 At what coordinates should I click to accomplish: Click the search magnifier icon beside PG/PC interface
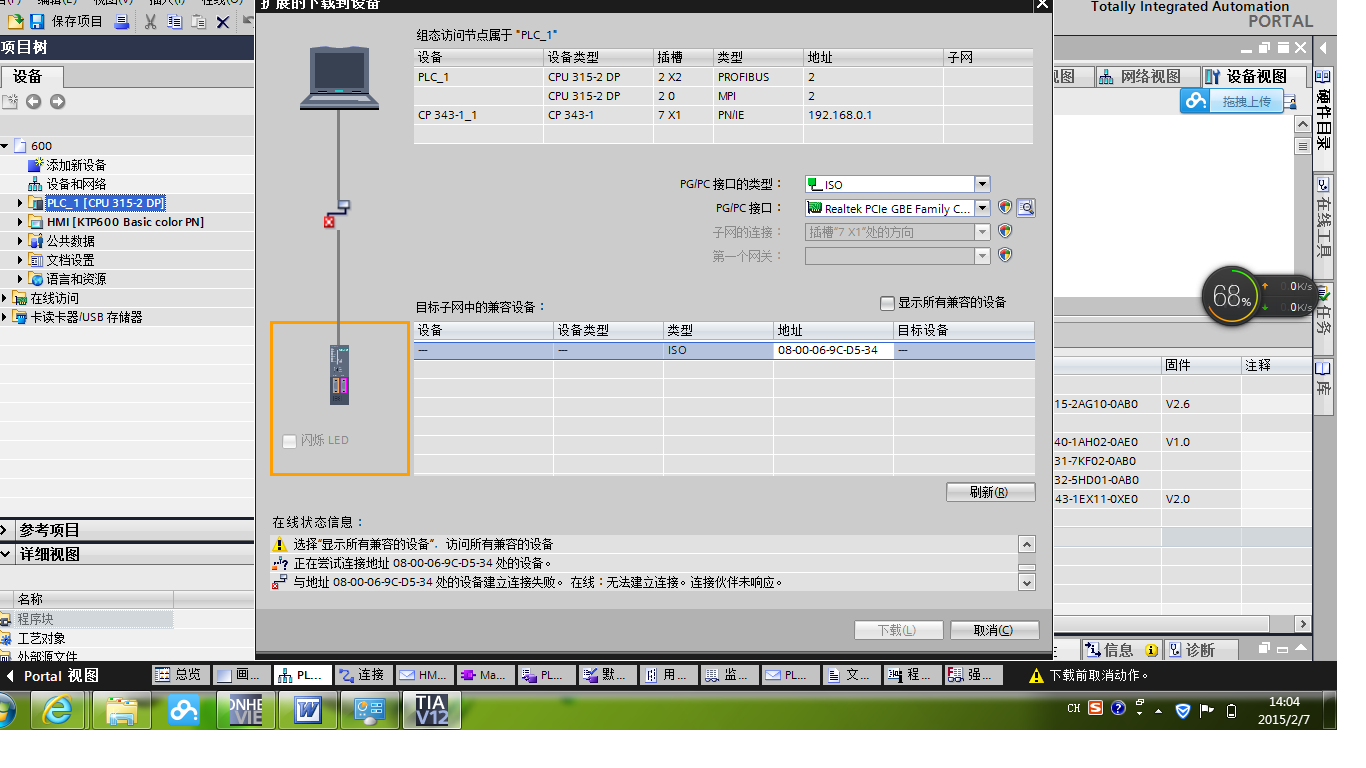coord(1025,208)
